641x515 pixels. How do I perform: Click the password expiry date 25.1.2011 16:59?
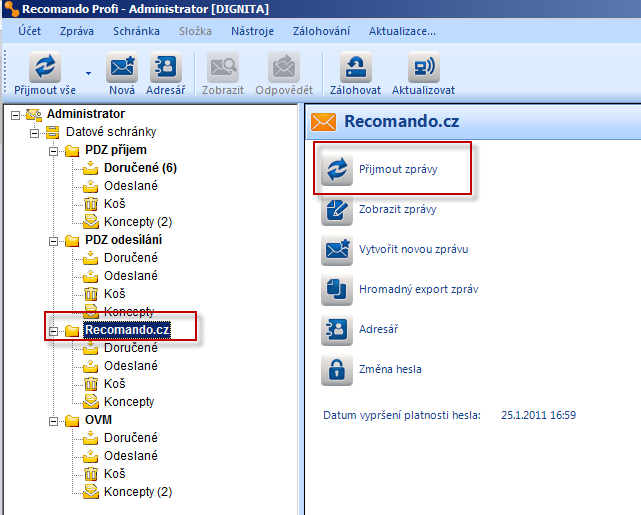tap(538, 415)
